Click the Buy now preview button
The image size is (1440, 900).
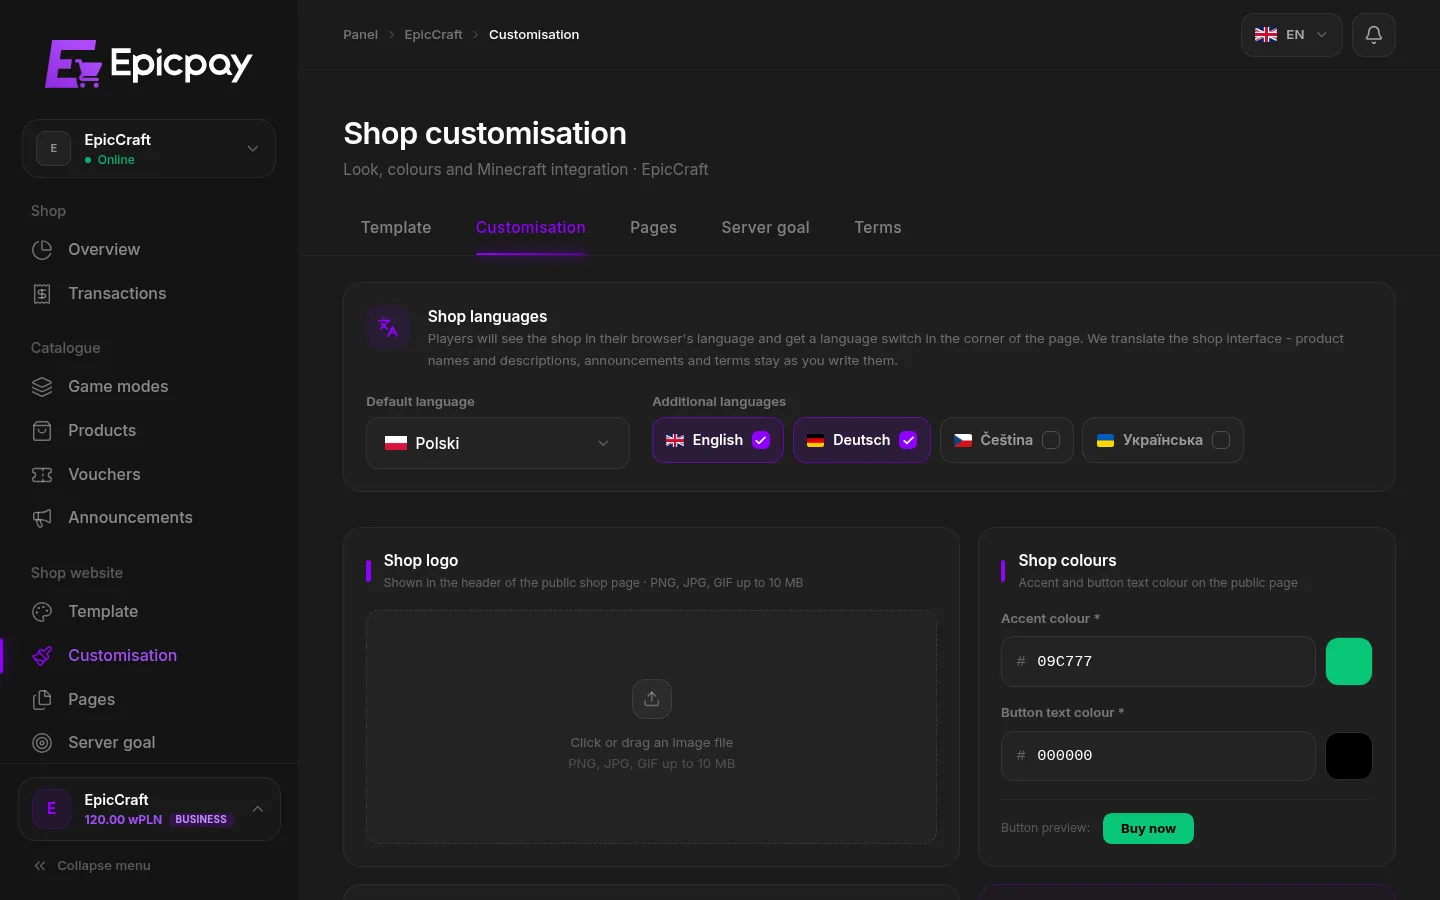pyautogui.click(x=1148, y=829)
